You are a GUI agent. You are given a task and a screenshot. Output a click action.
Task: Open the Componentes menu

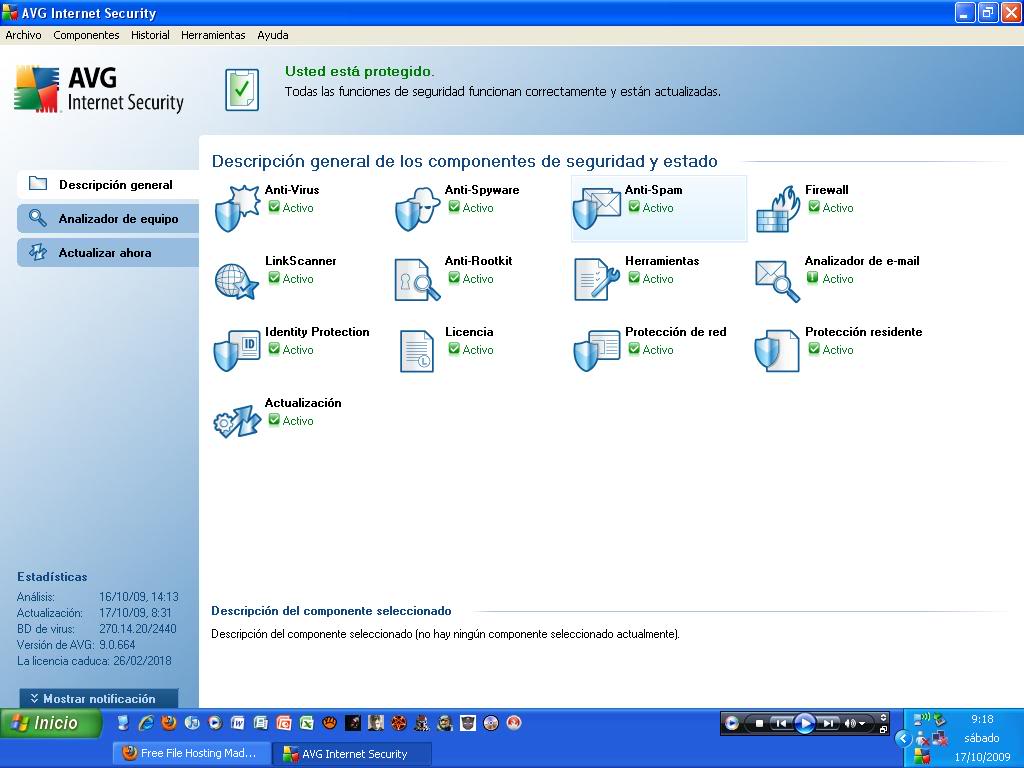point(86,35)
